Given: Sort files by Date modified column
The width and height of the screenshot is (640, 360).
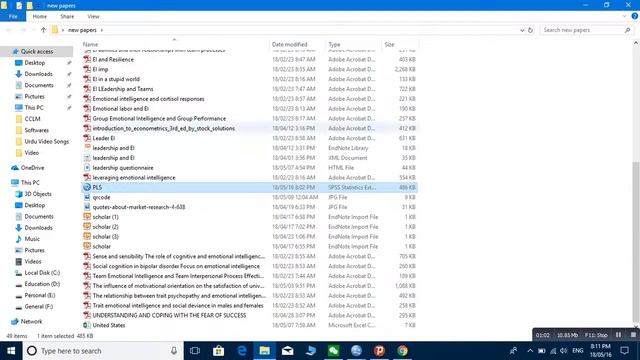Looking at the screenshot, I should pos(289,44).
